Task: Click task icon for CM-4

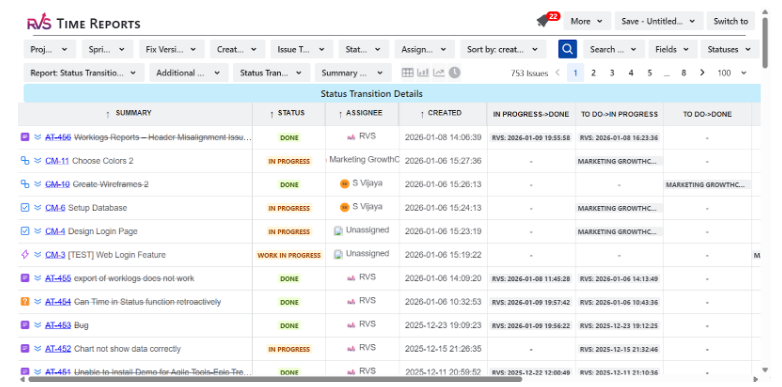Action: 25,231
